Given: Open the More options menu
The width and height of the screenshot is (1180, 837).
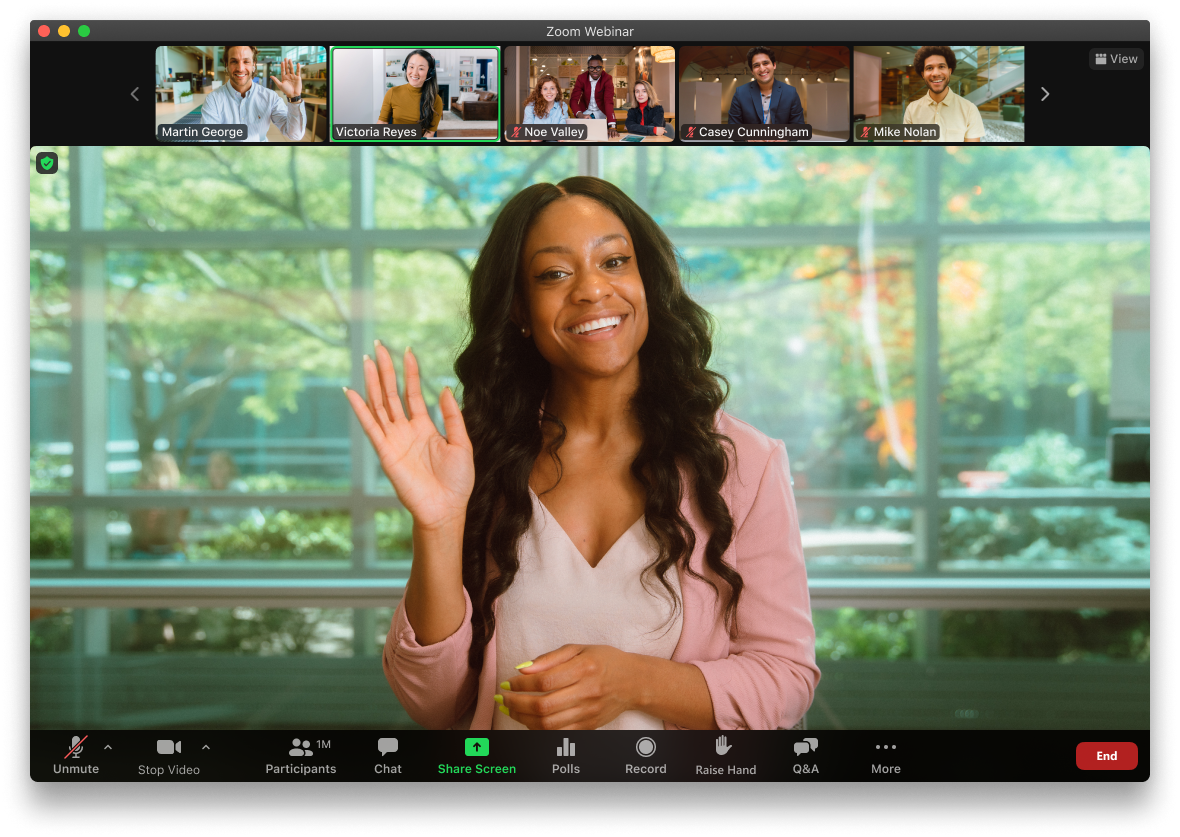Looking at the screenshot, I should (x=886, y=755).
